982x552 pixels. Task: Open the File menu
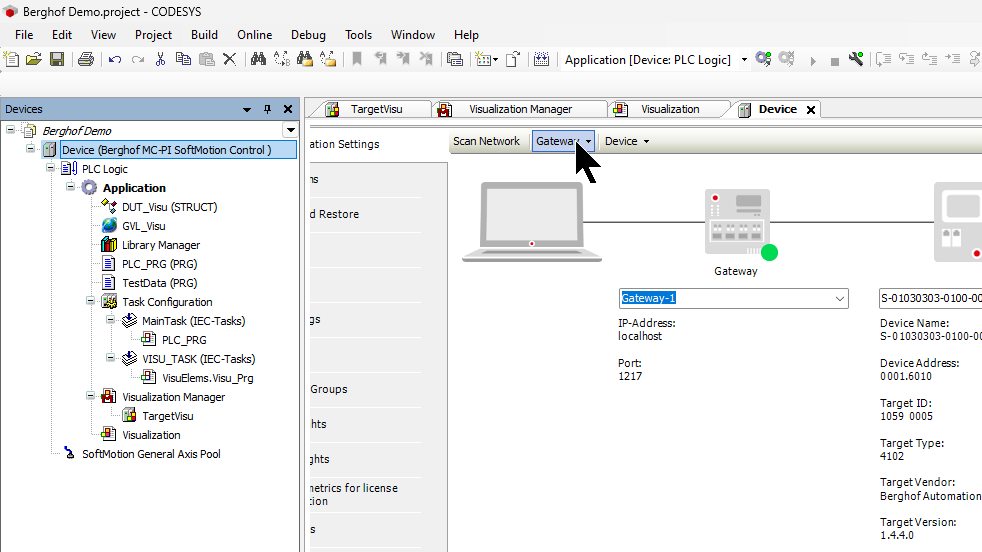pos(24,35)
